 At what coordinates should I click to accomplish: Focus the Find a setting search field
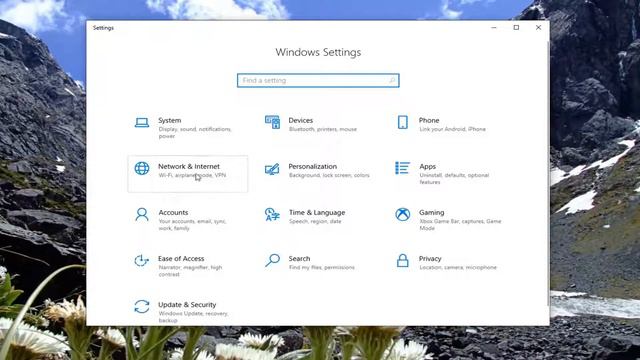pyautogui.click(x=318, y=80)
